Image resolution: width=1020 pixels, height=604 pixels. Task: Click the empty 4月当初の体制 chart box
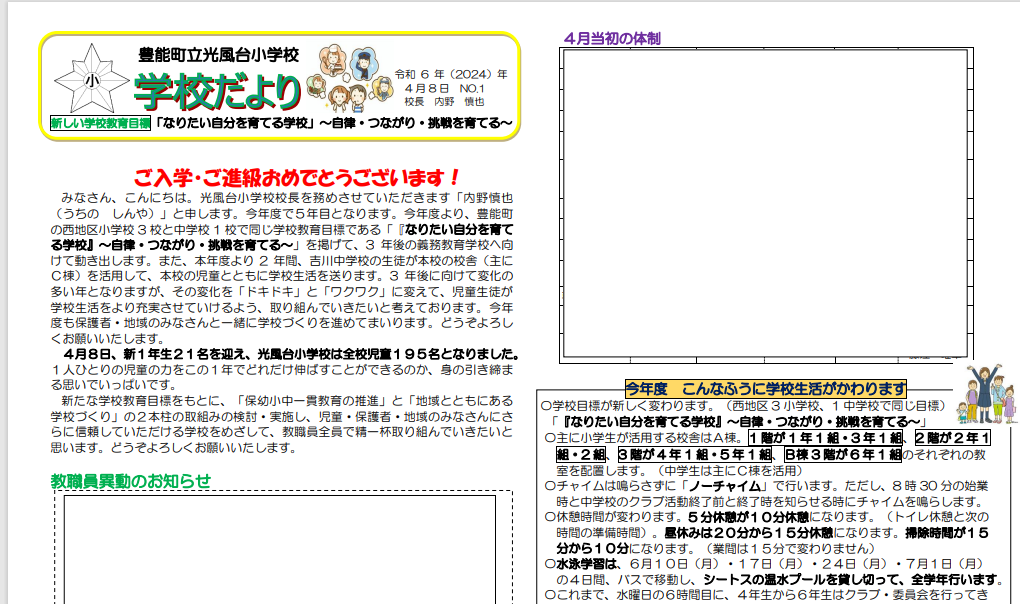(x=763, y=205)
